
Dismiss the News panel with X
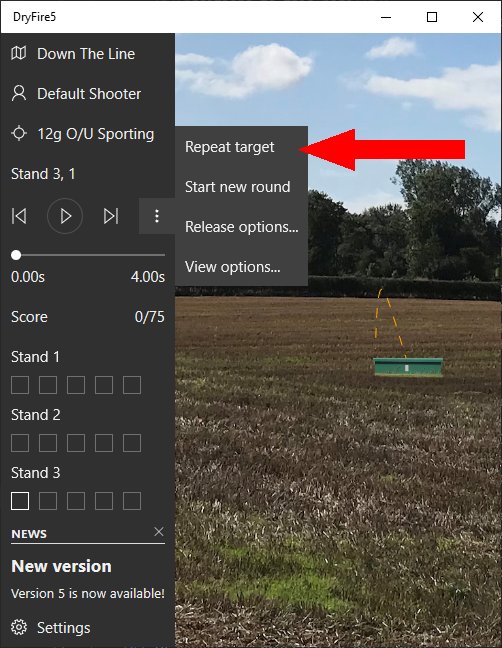[159, 531]
